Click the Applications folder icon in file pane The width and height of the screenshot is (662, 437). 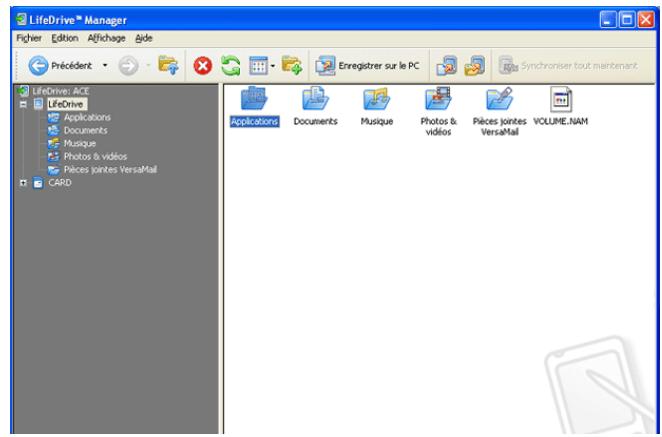coord(254,99)
